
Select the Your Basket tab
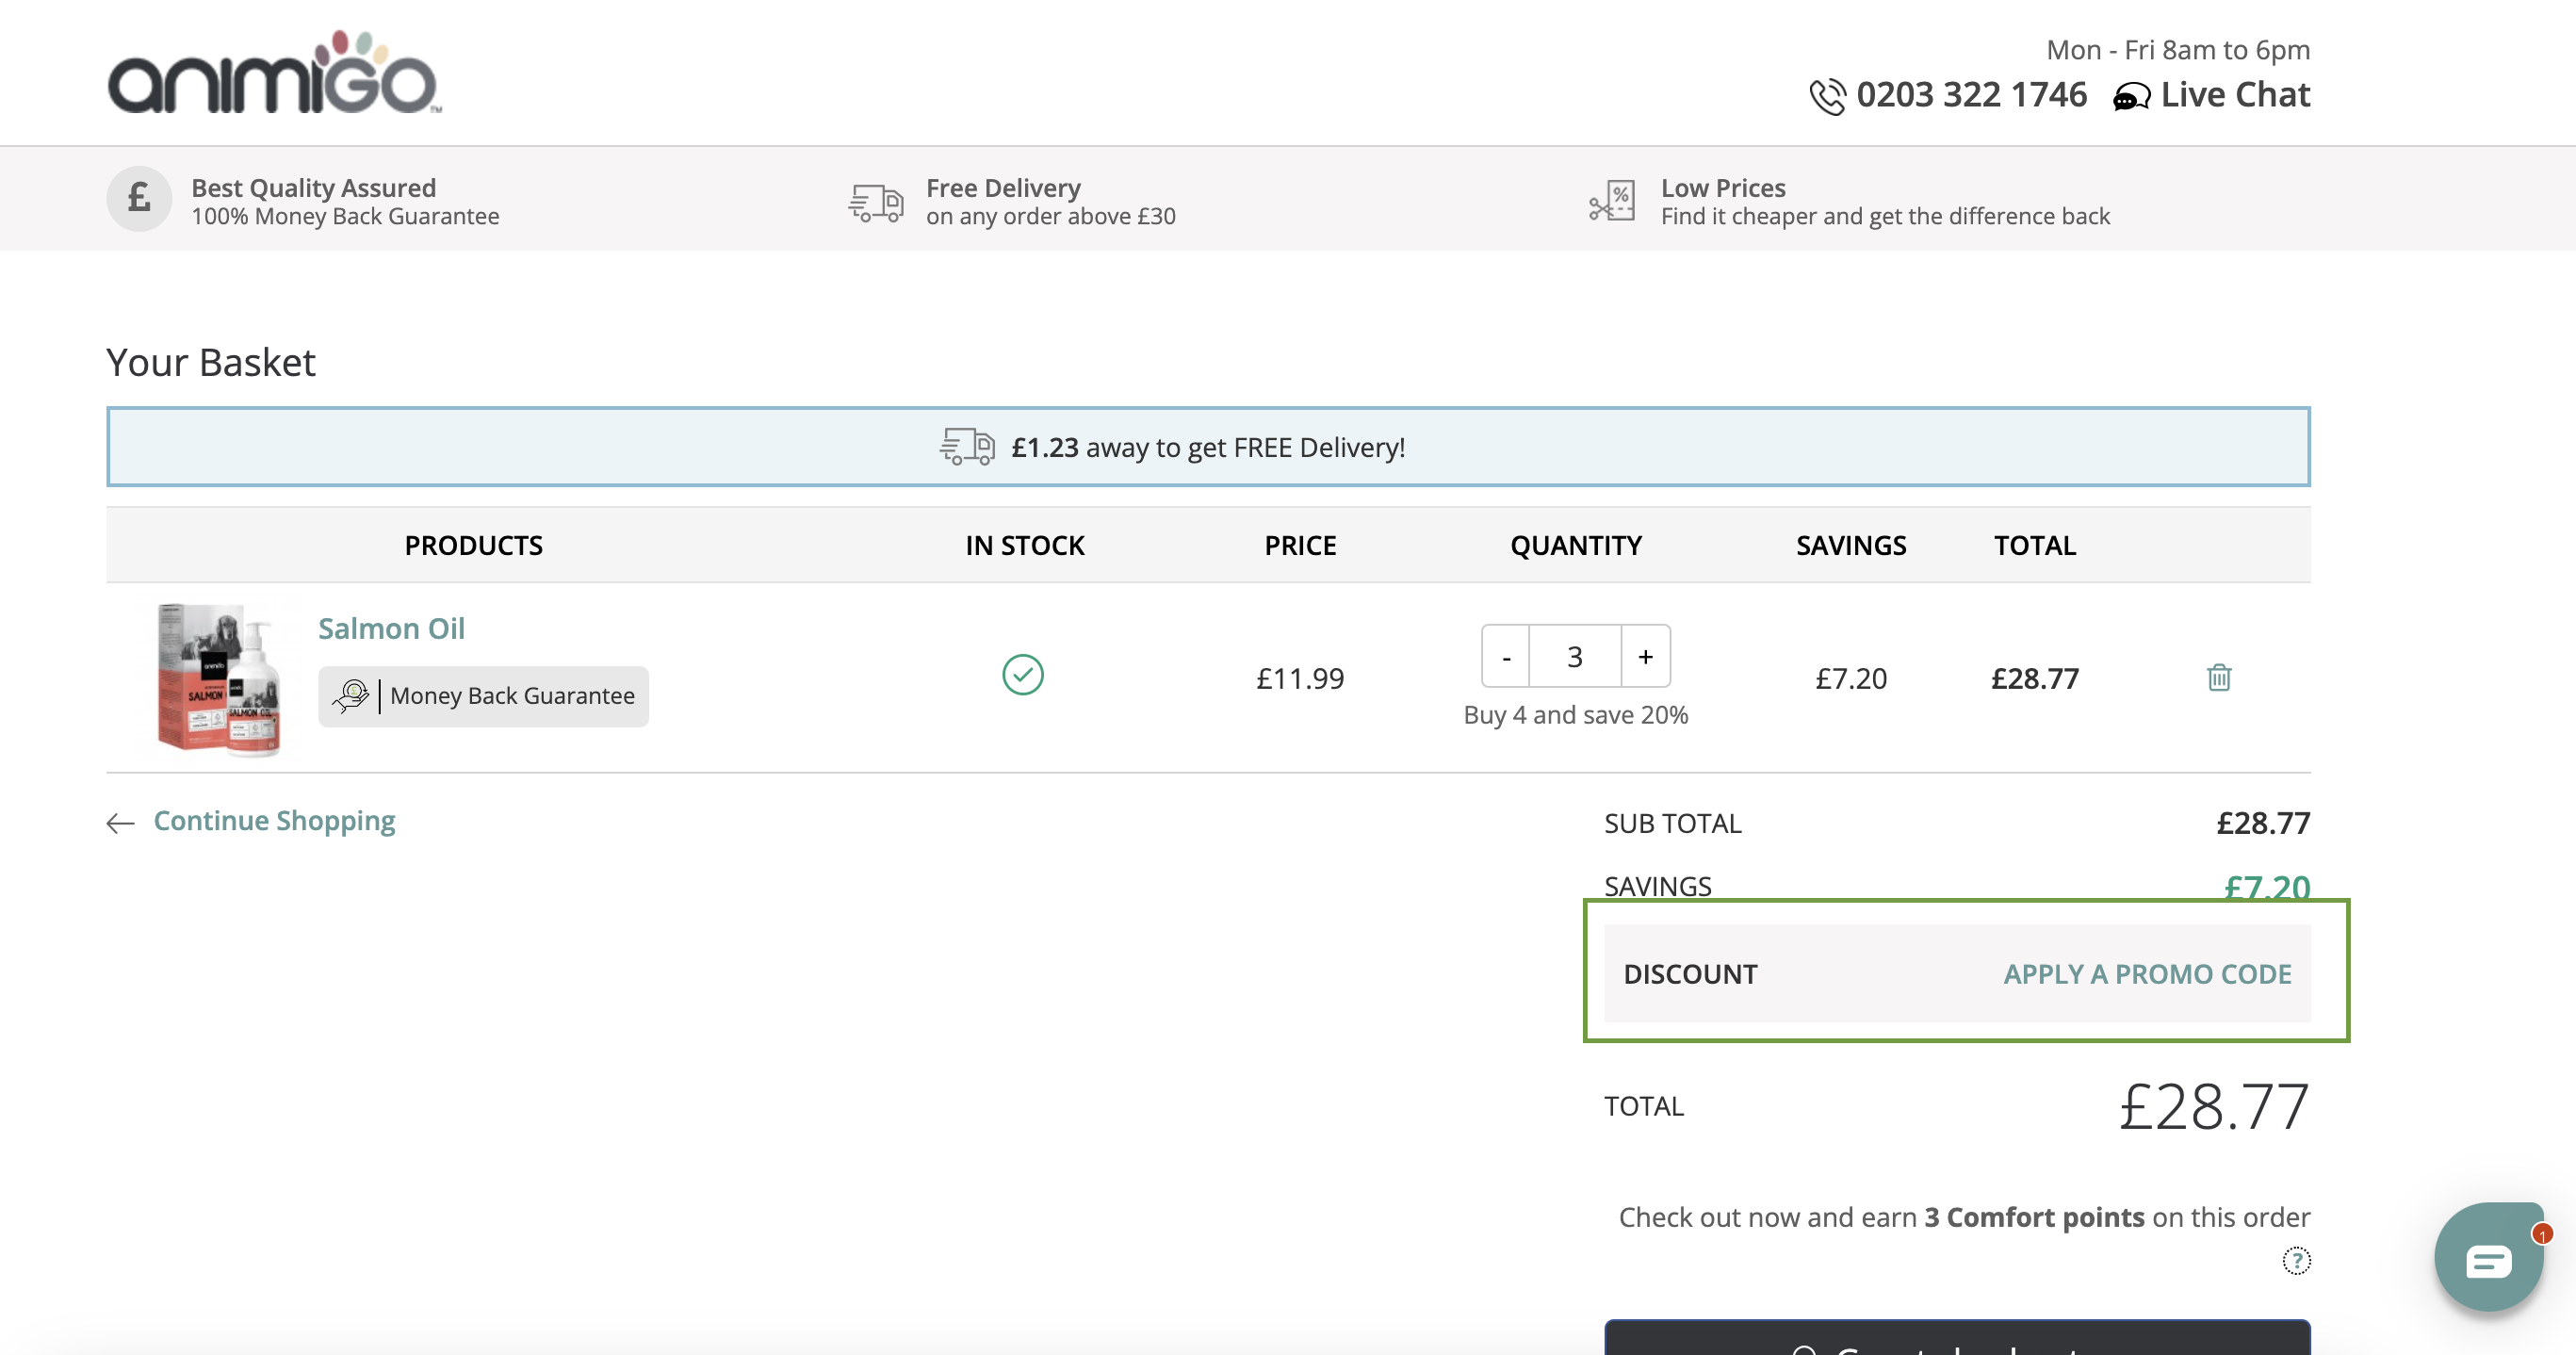(x=209, y=360)
